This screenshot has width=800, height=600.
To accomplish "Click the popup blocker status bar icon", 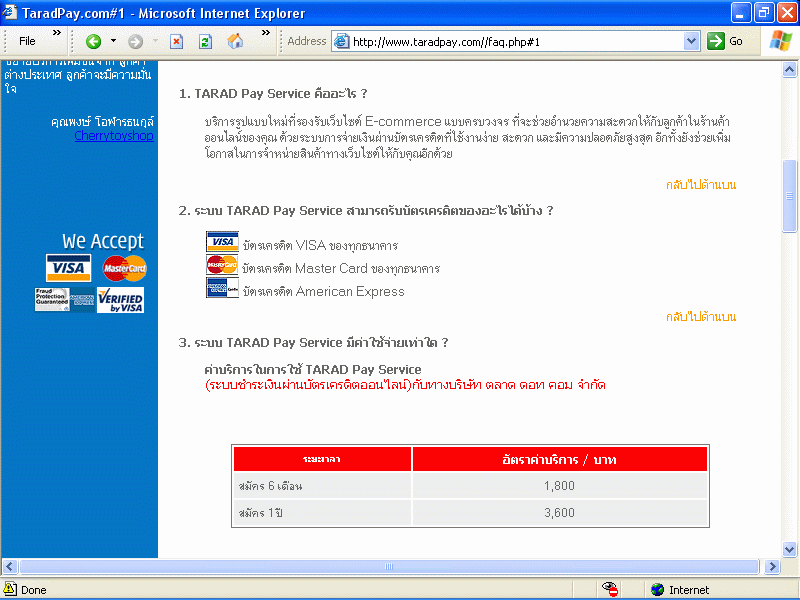I will click(610, 589).
